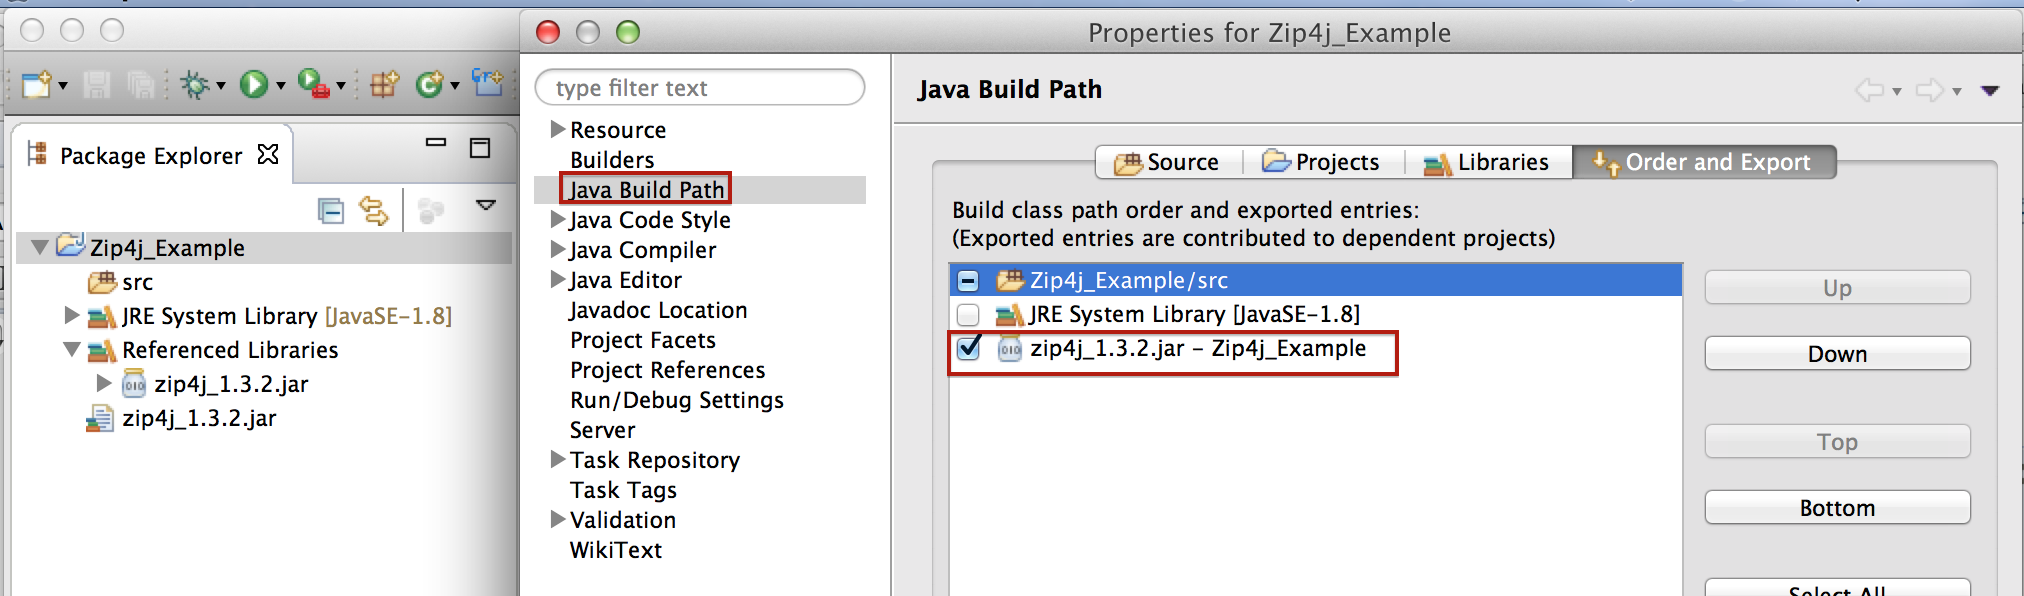The image size is (2024, 596).
Task: Expand the JRE System Library node
Action: tap(72, 316)
